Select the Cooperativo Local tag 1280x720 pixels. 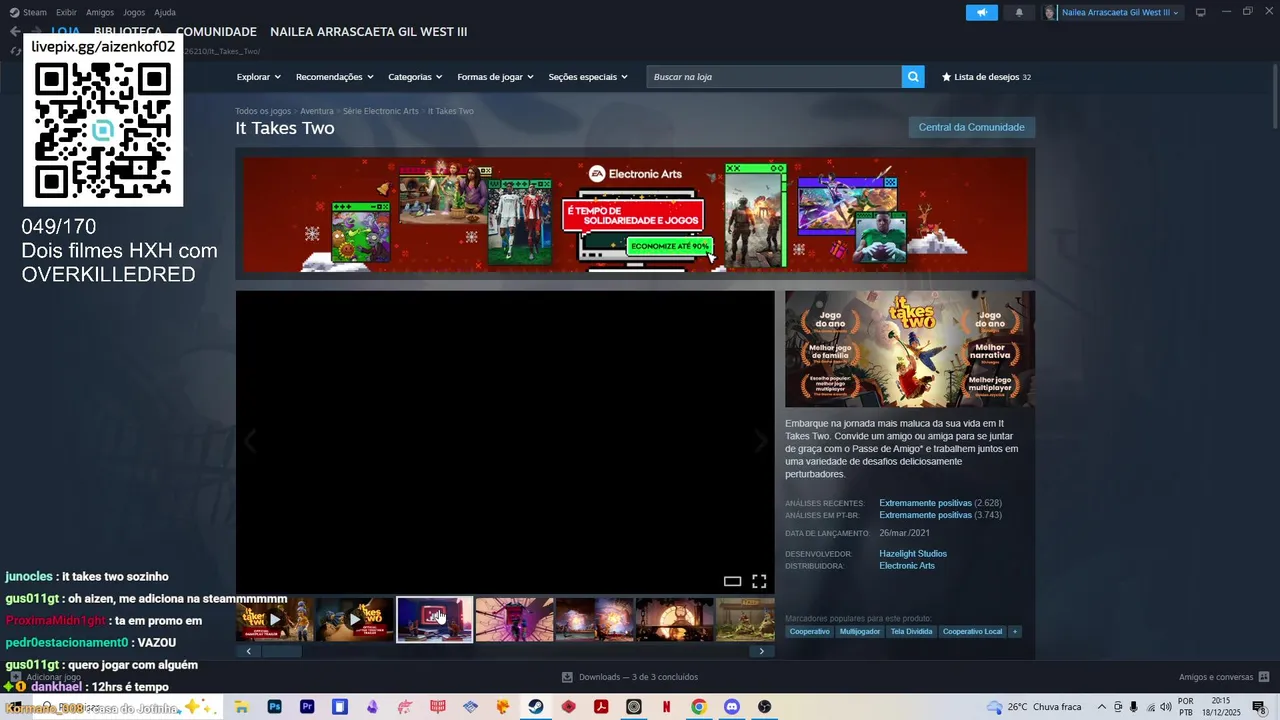(x=972, y=632)
